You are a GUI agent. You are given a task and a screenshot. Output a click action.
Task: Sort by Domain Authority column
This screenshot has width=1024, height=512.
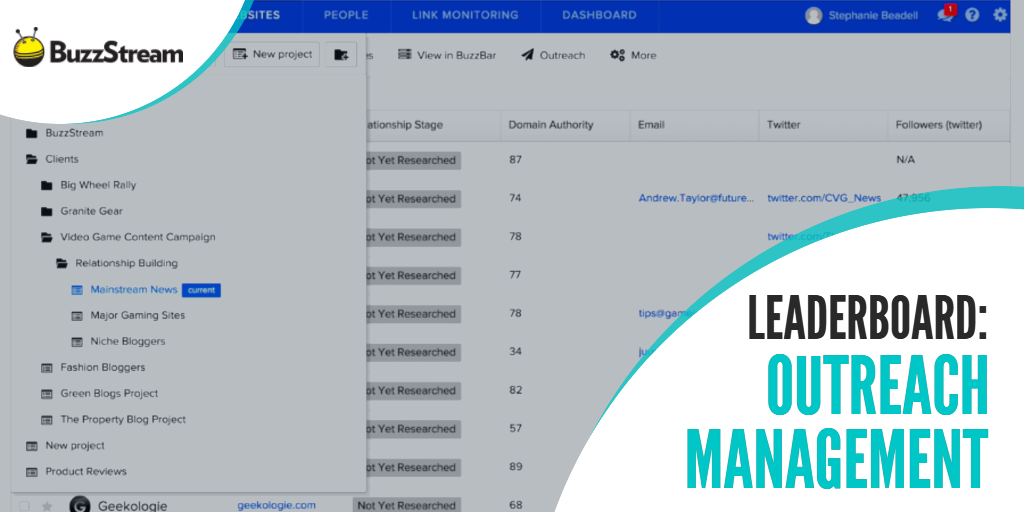point(551,125)
